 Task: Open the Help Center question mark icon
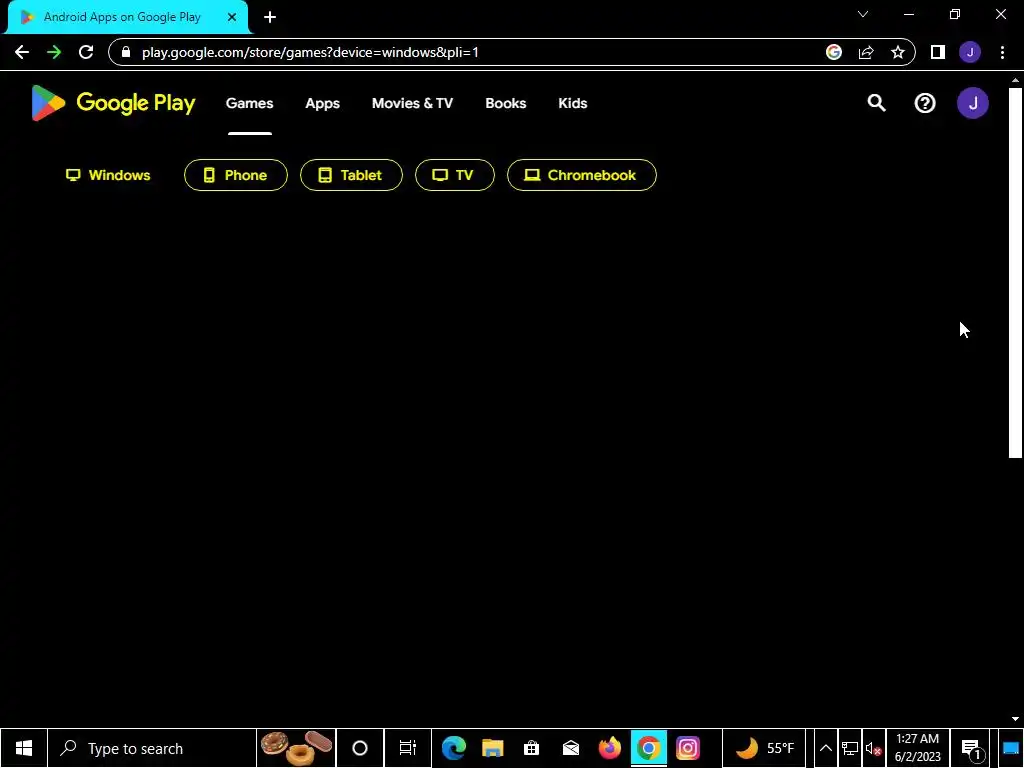tap(925, 103)
